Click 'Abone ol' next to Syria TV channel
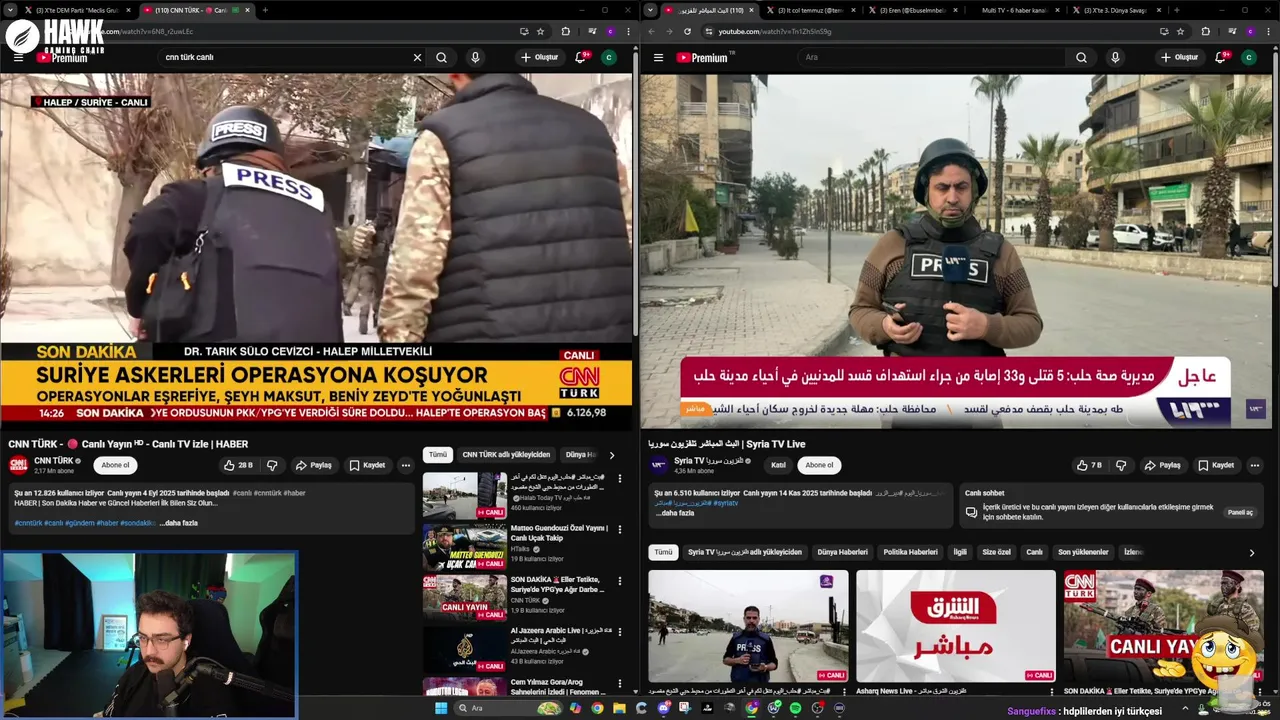This screenshot has width=1280, height=720. 819,465
